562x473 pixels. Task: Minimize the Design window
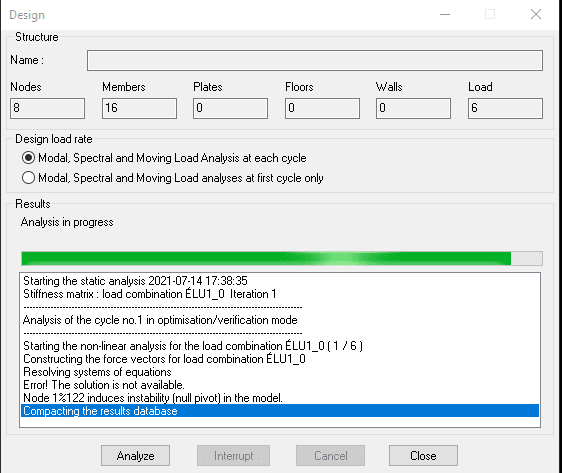point(445,14)
